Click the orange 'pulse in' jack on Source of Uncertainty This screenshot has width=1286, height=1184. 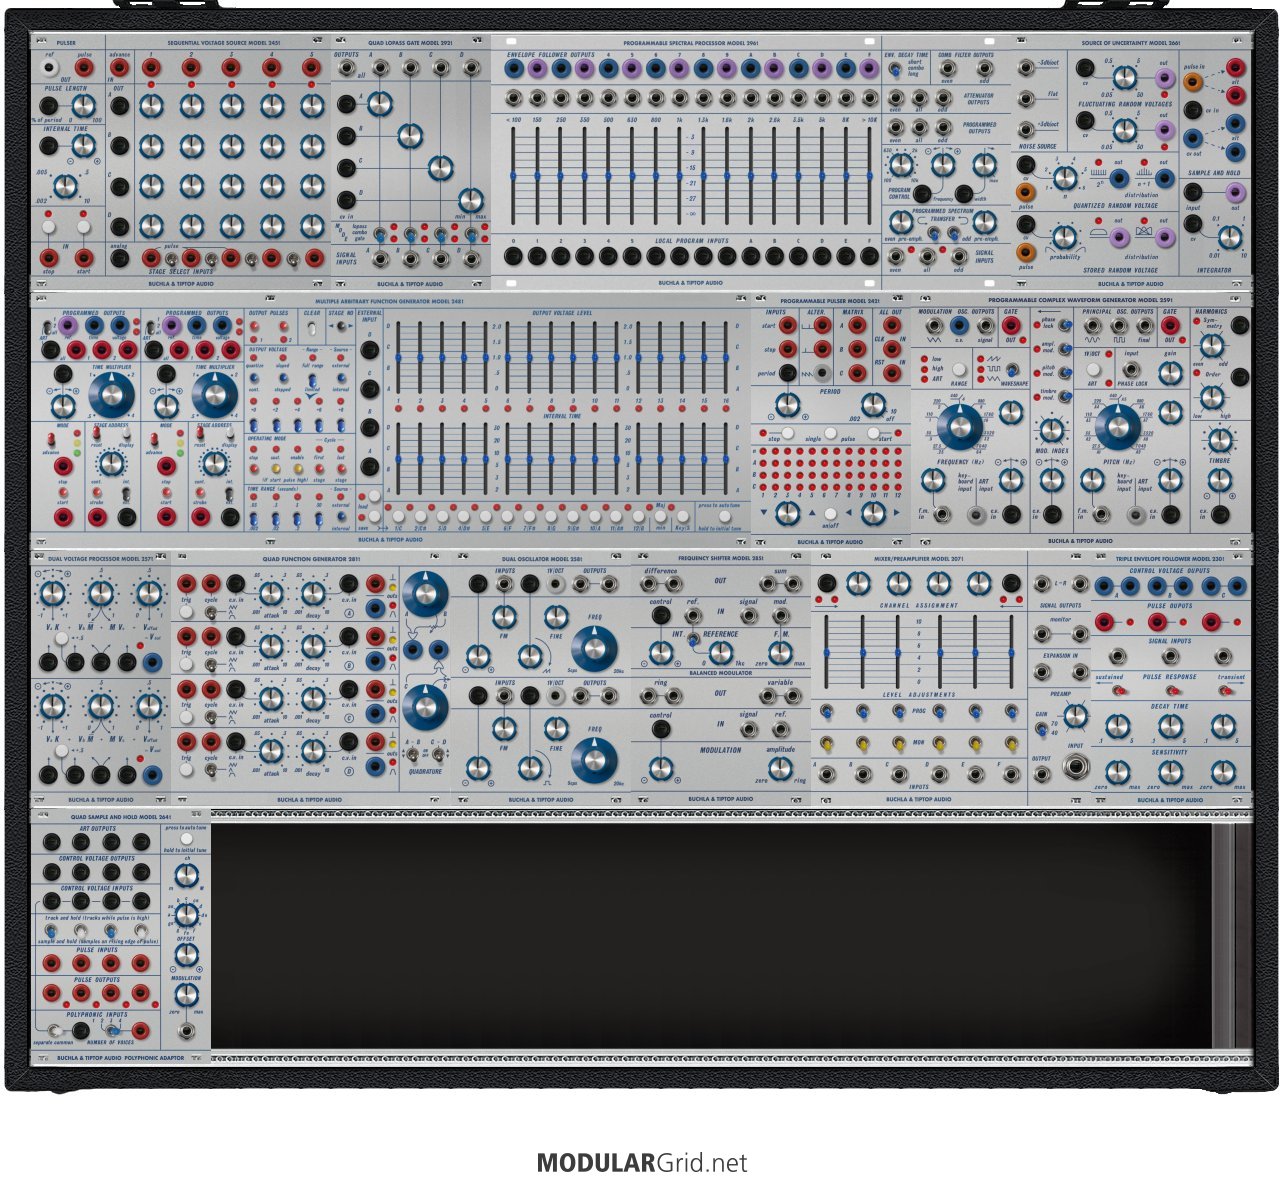(1193, 81)
